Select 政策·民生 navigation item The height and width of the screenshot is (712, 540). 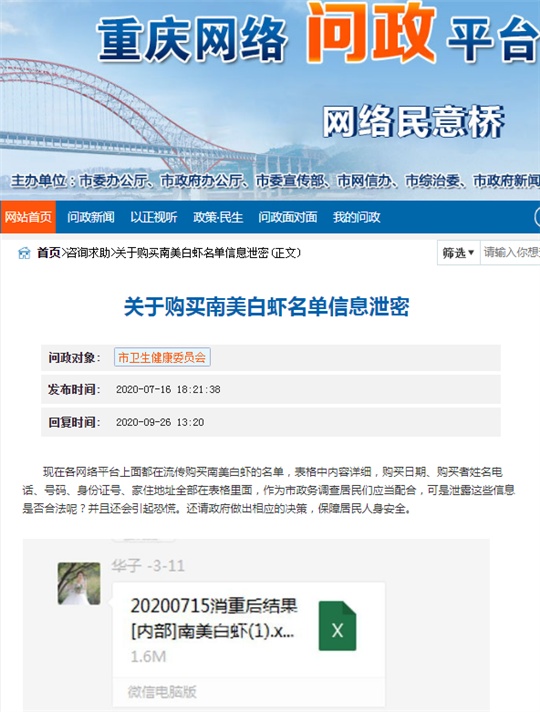[x=218, y=217]
